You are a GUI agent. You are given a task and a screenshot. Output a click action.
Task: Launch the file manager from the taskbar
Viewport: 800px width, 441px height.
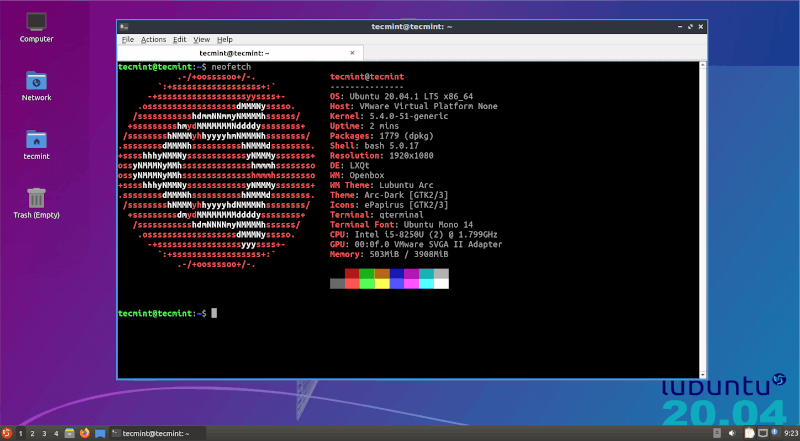pos(70,433)
